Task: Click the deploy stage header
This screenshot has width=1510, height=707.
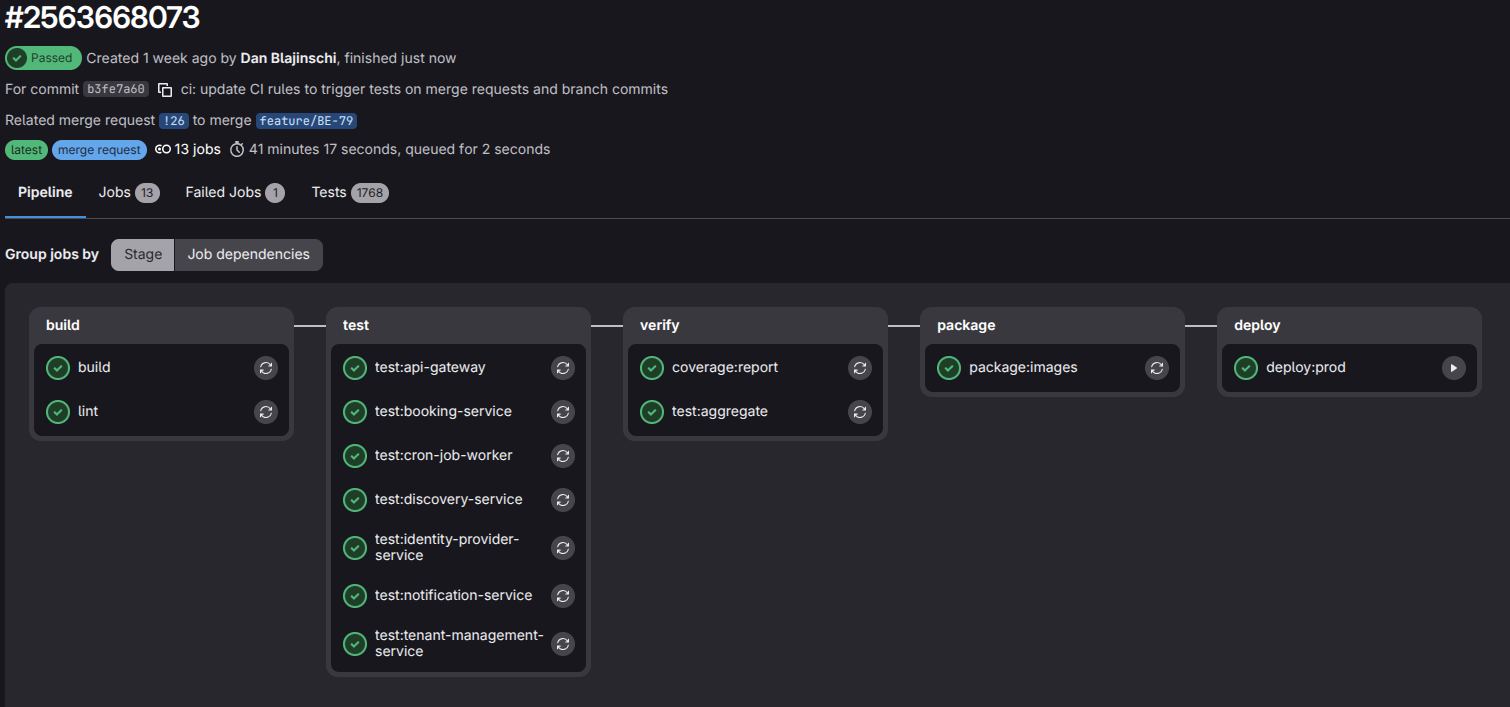Action: 1257,325
